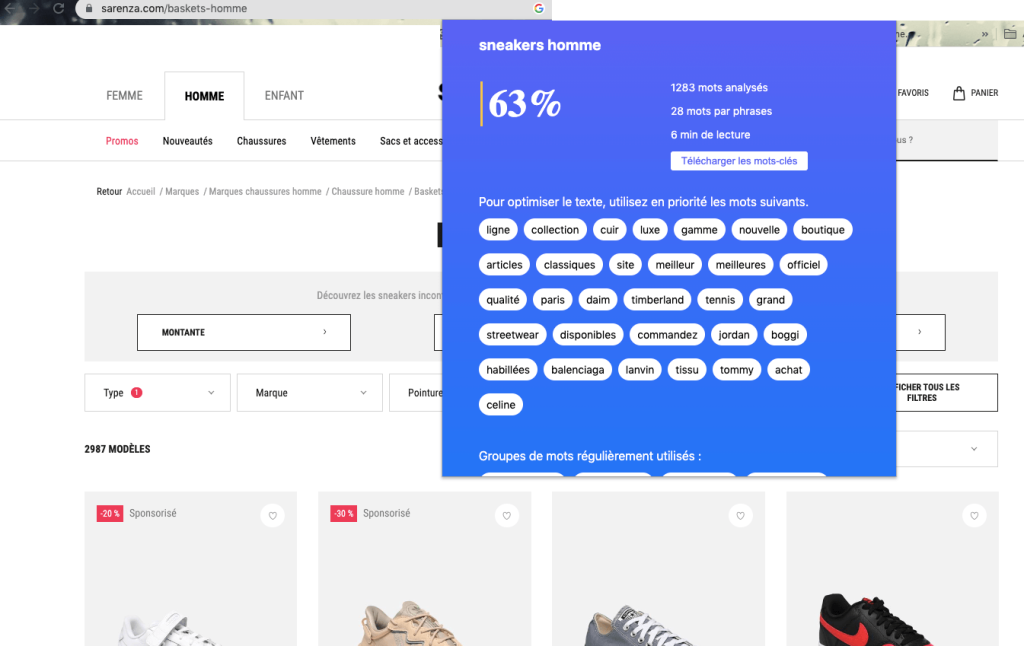The image size is (1024, 646).
Task: Go to Retour link in breadcrumb
Action: pos(109,191)
